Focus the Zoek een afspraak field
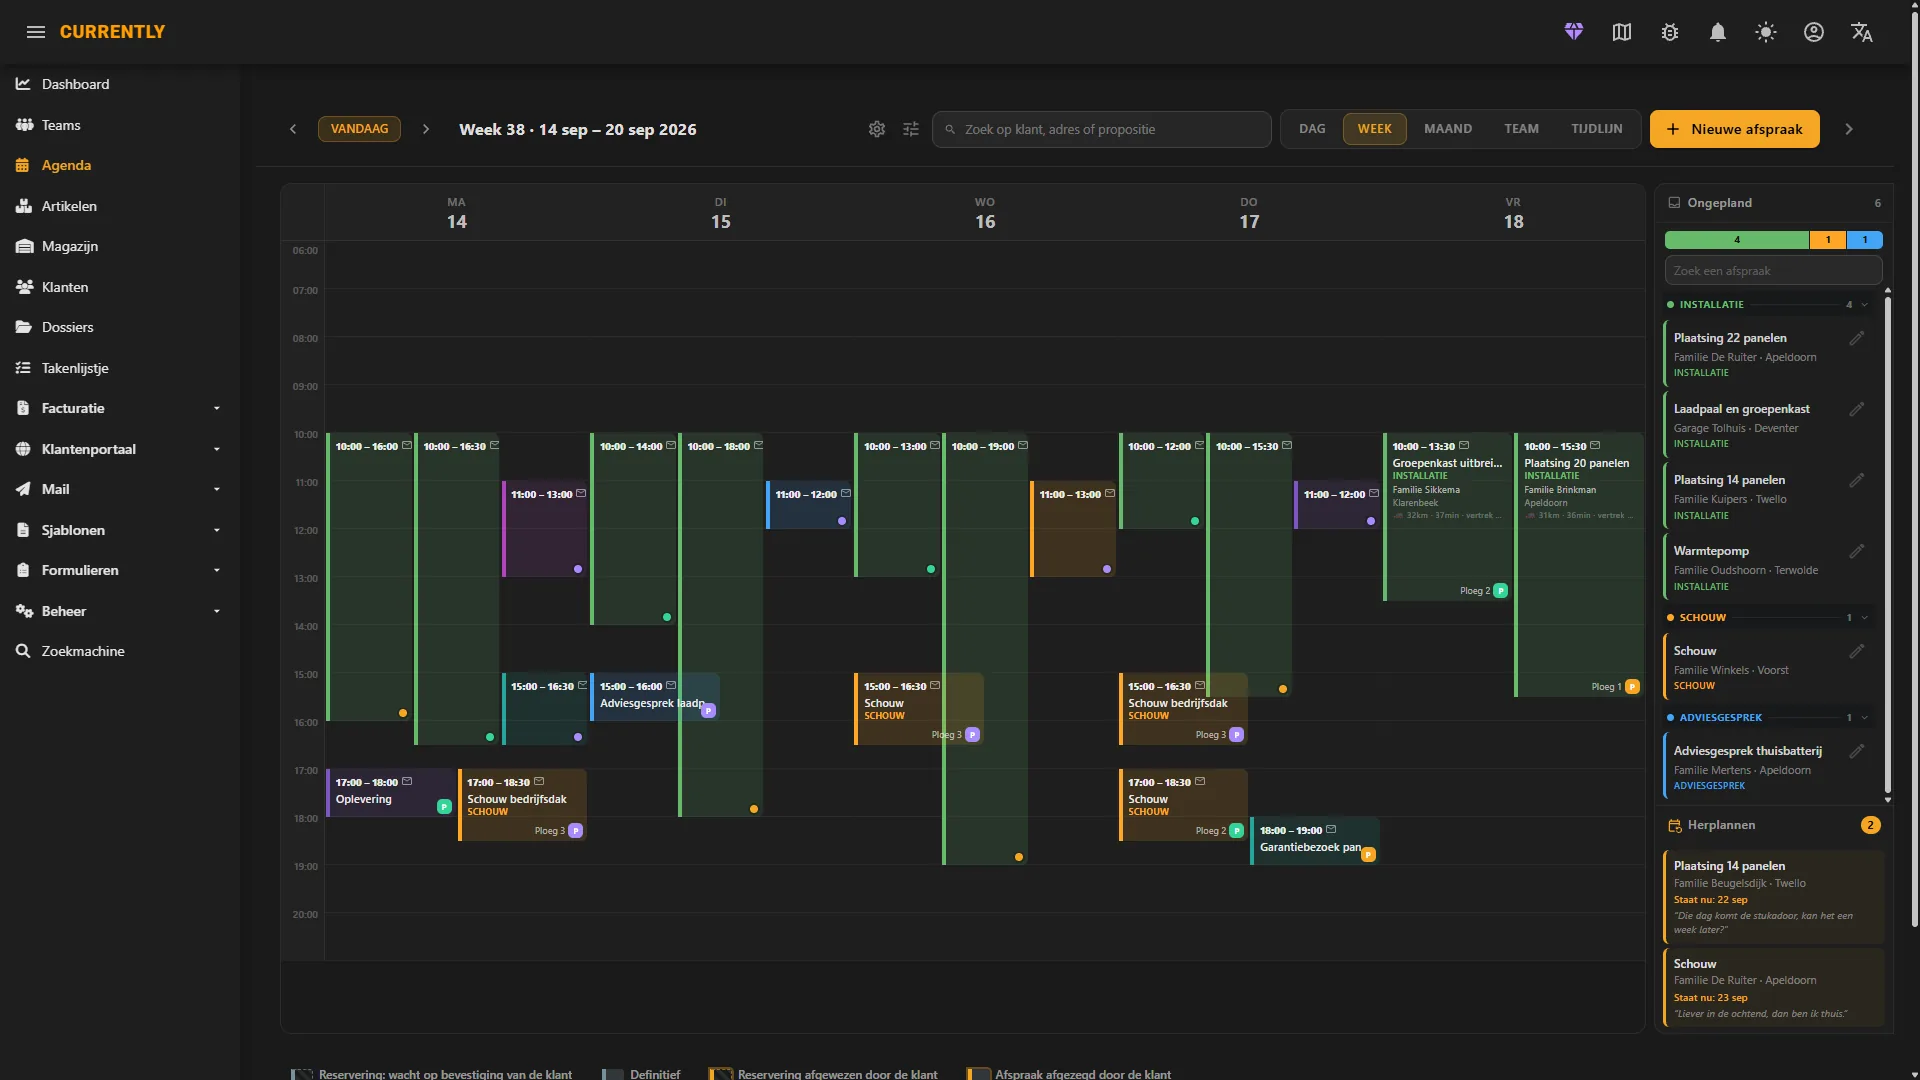This screenshot has height=1080, width=1920. tap(1773, 271)
